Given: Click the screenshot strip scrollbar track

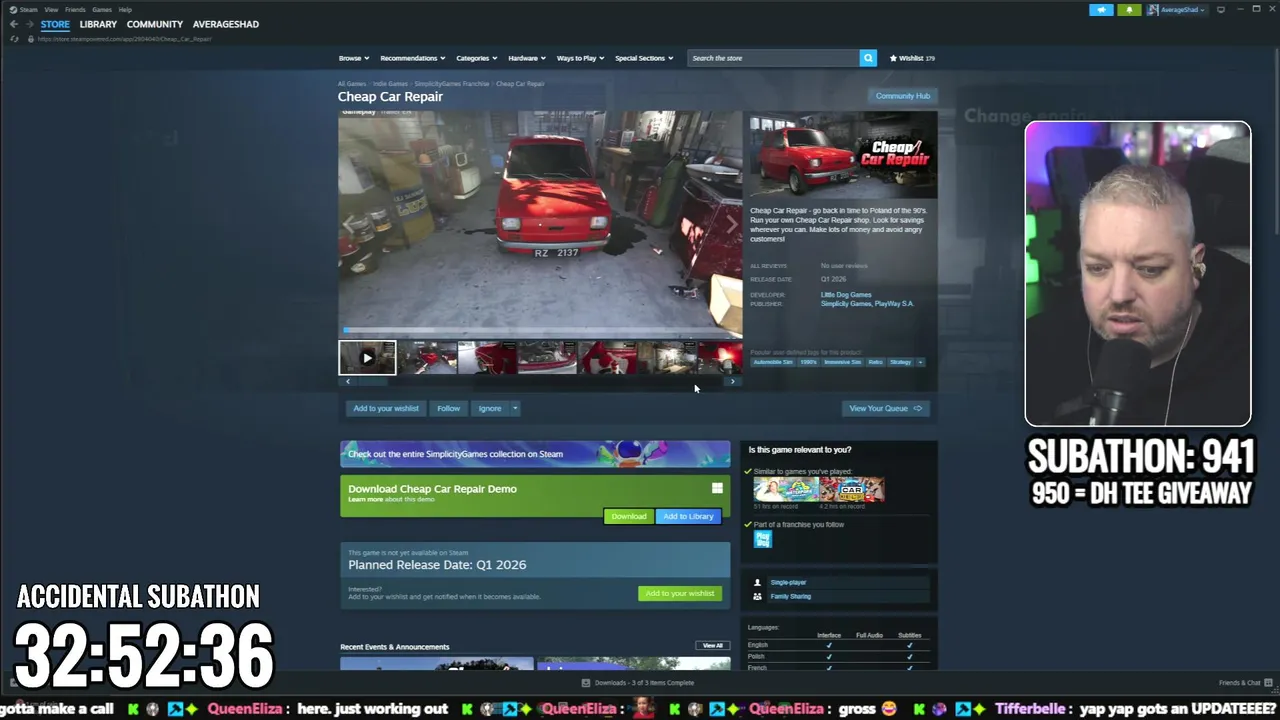Looking at the screenshot, I should 540,381.
